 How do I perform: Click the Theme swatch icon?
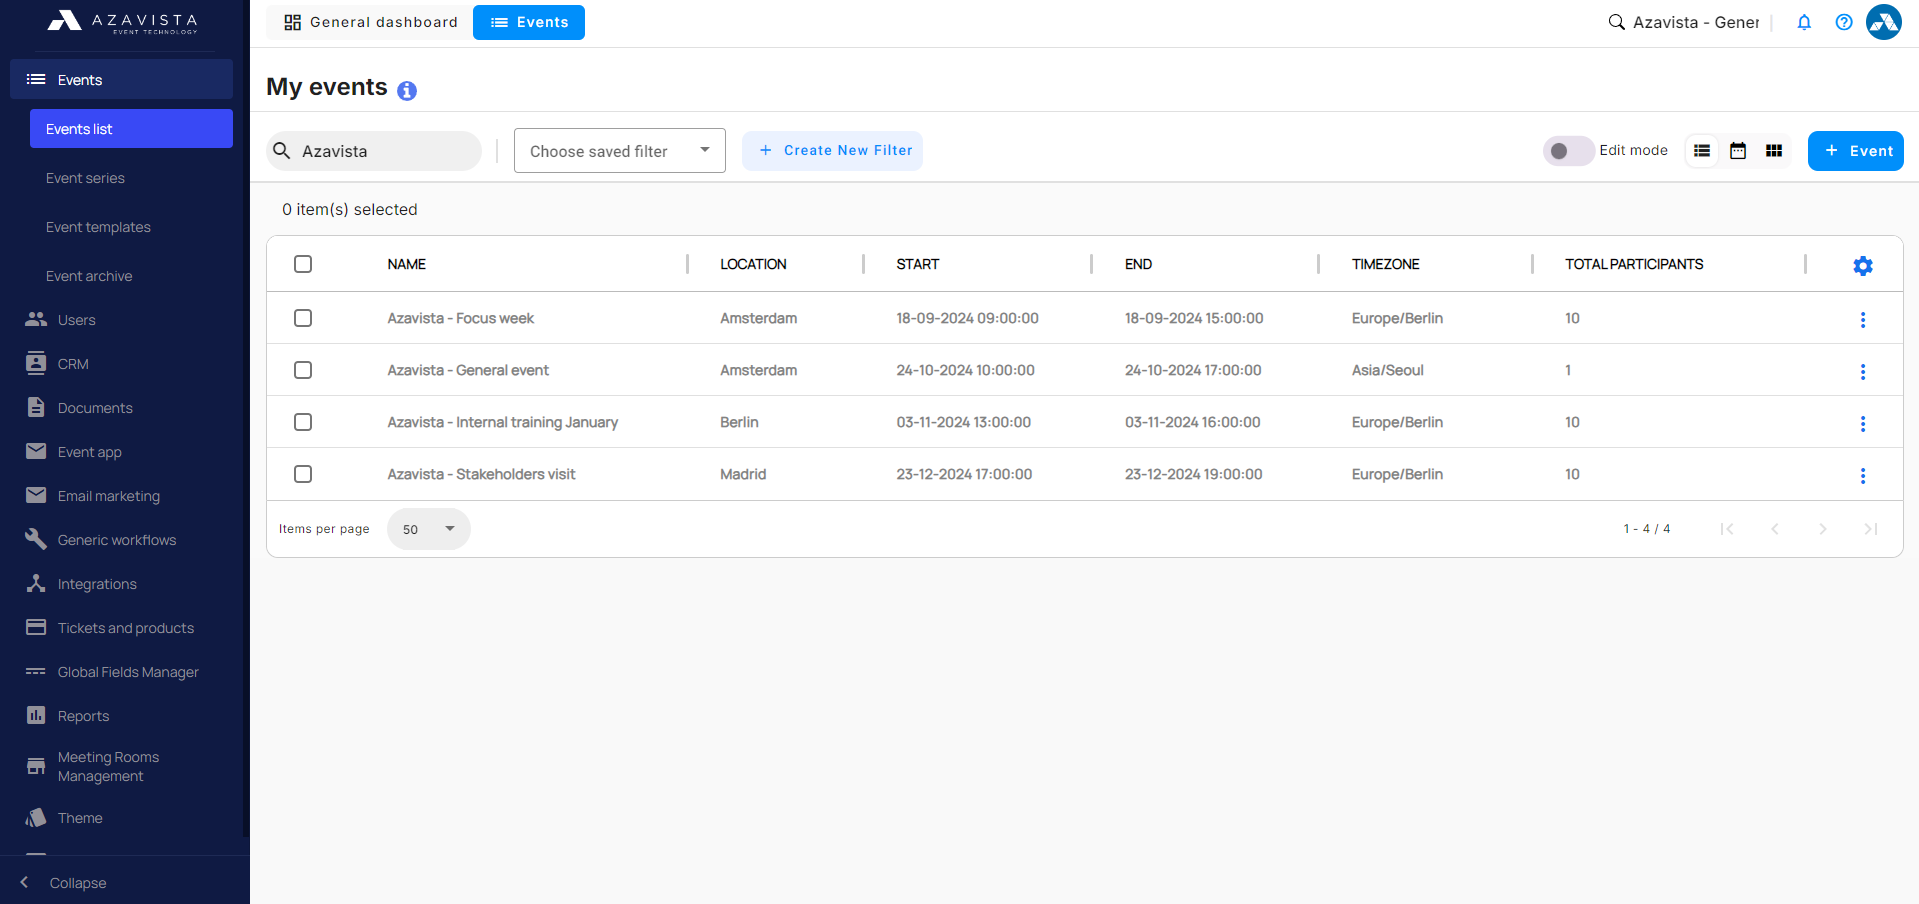(x=36, y=817)
